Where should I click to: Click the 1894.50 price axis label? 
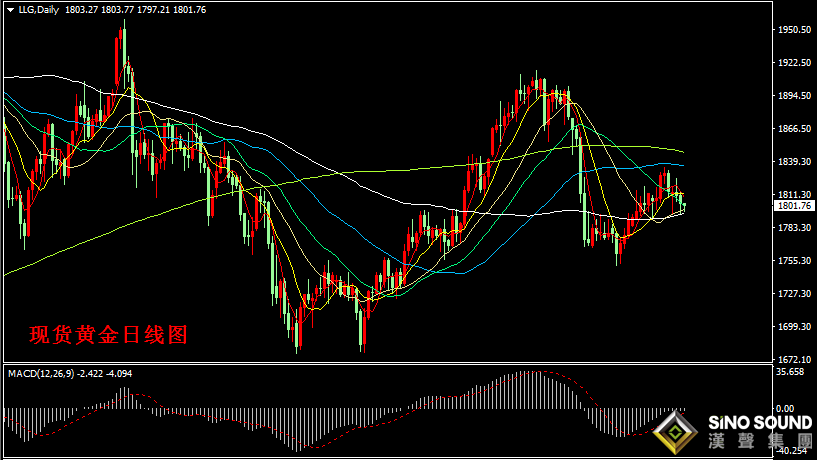click(x=795, y=96)
